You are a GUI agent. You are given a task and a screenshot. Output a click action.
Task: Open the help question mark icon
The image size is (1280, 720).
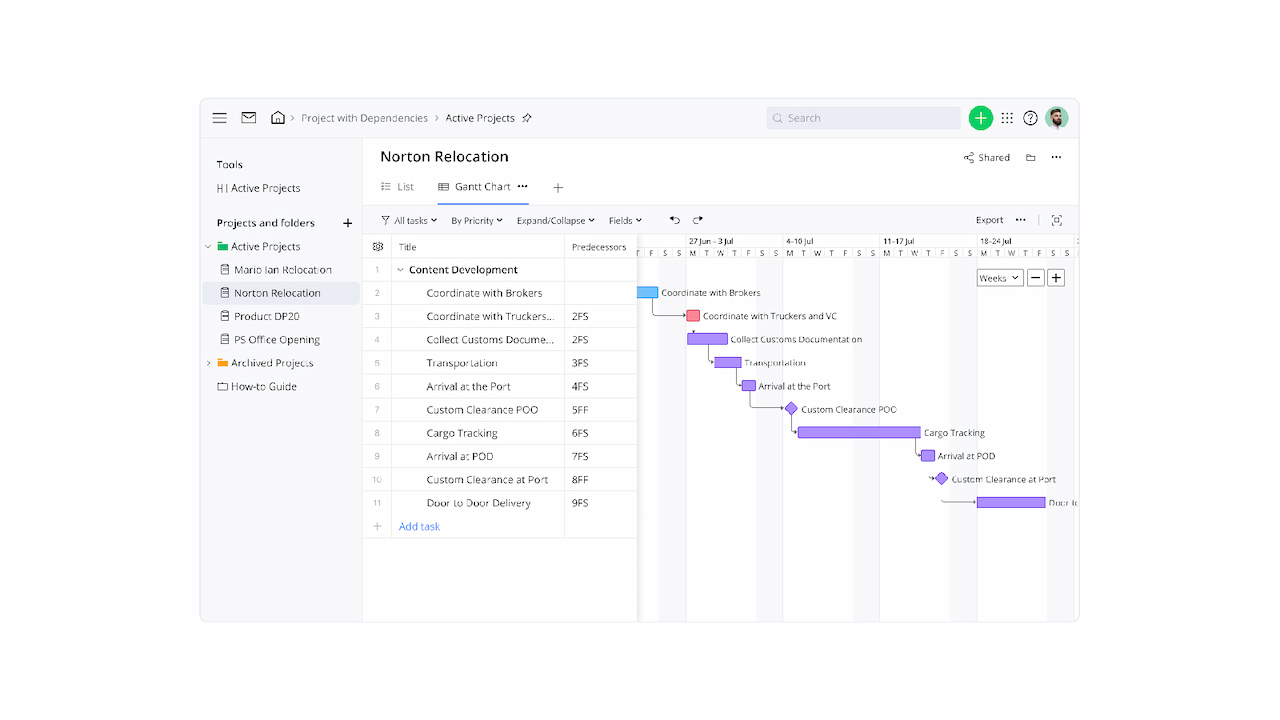tap(1030, 117)
